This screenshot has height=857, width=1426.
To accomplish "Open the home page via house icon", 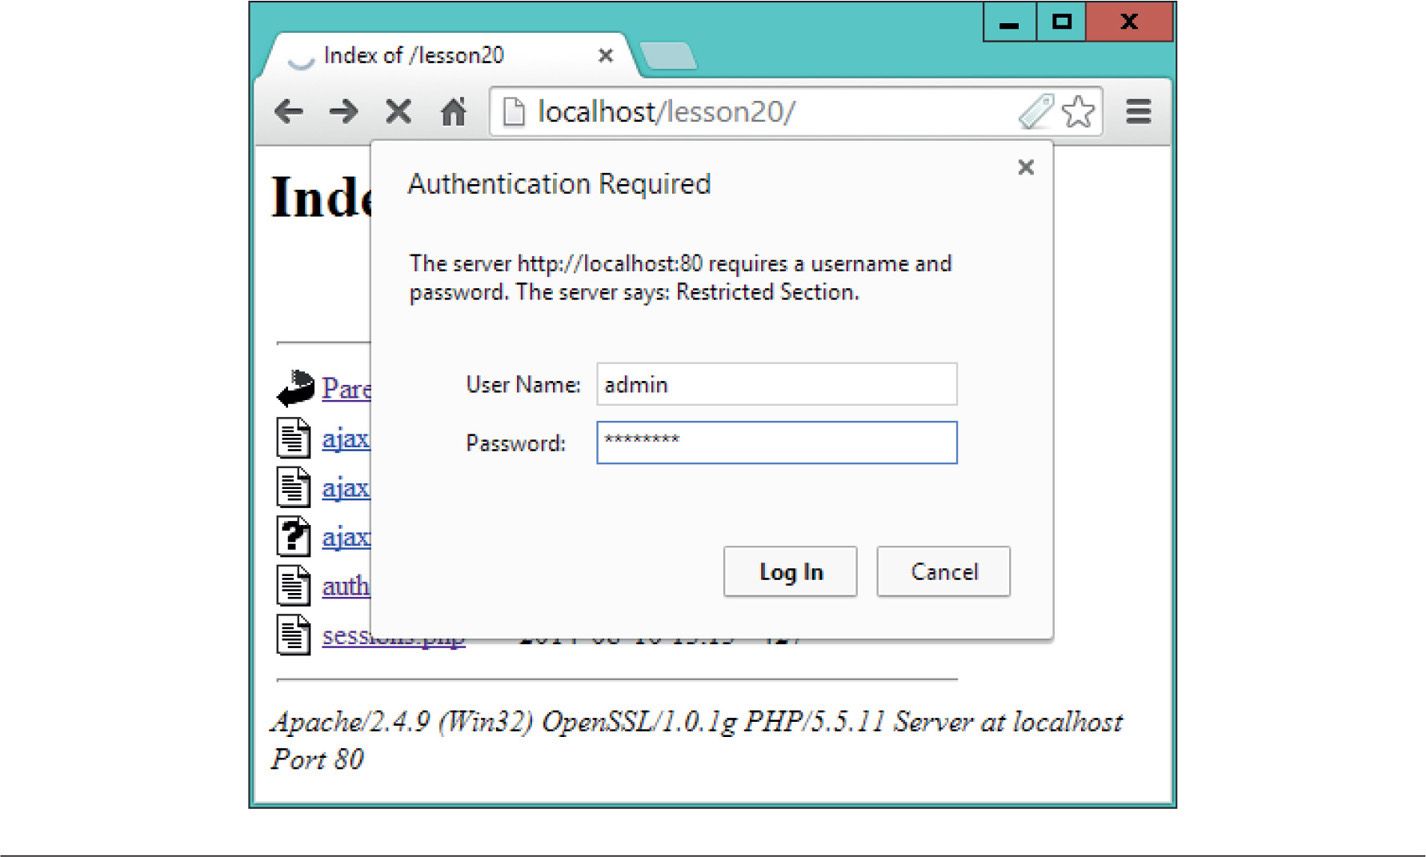I will (454, 112).
